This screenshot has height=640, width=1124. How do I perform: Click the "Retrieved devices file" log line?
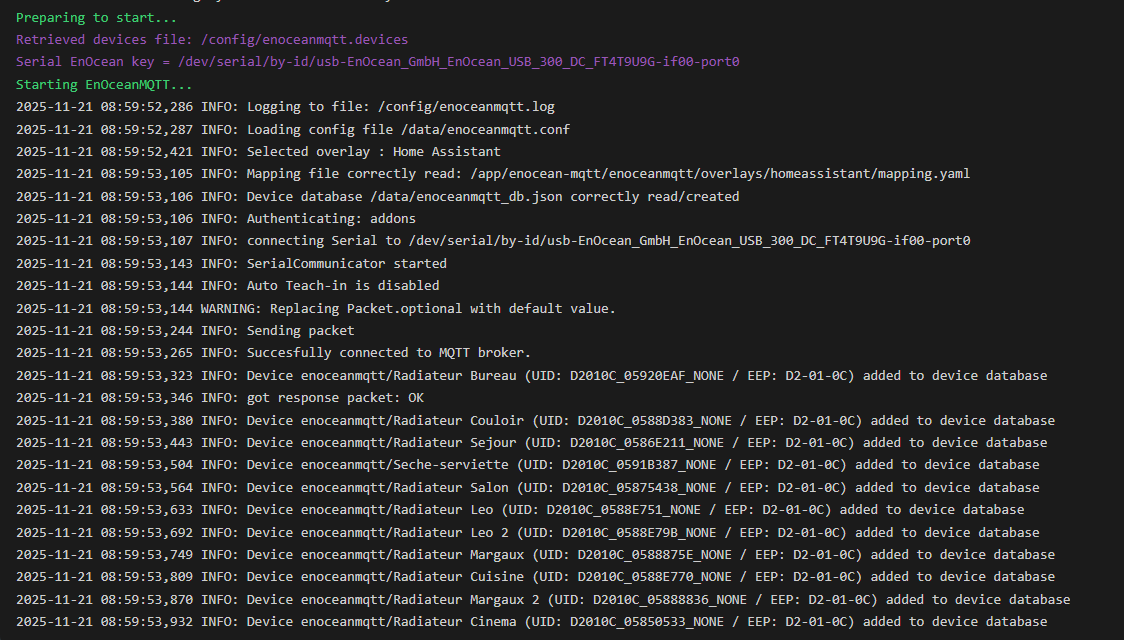(212, 40)
